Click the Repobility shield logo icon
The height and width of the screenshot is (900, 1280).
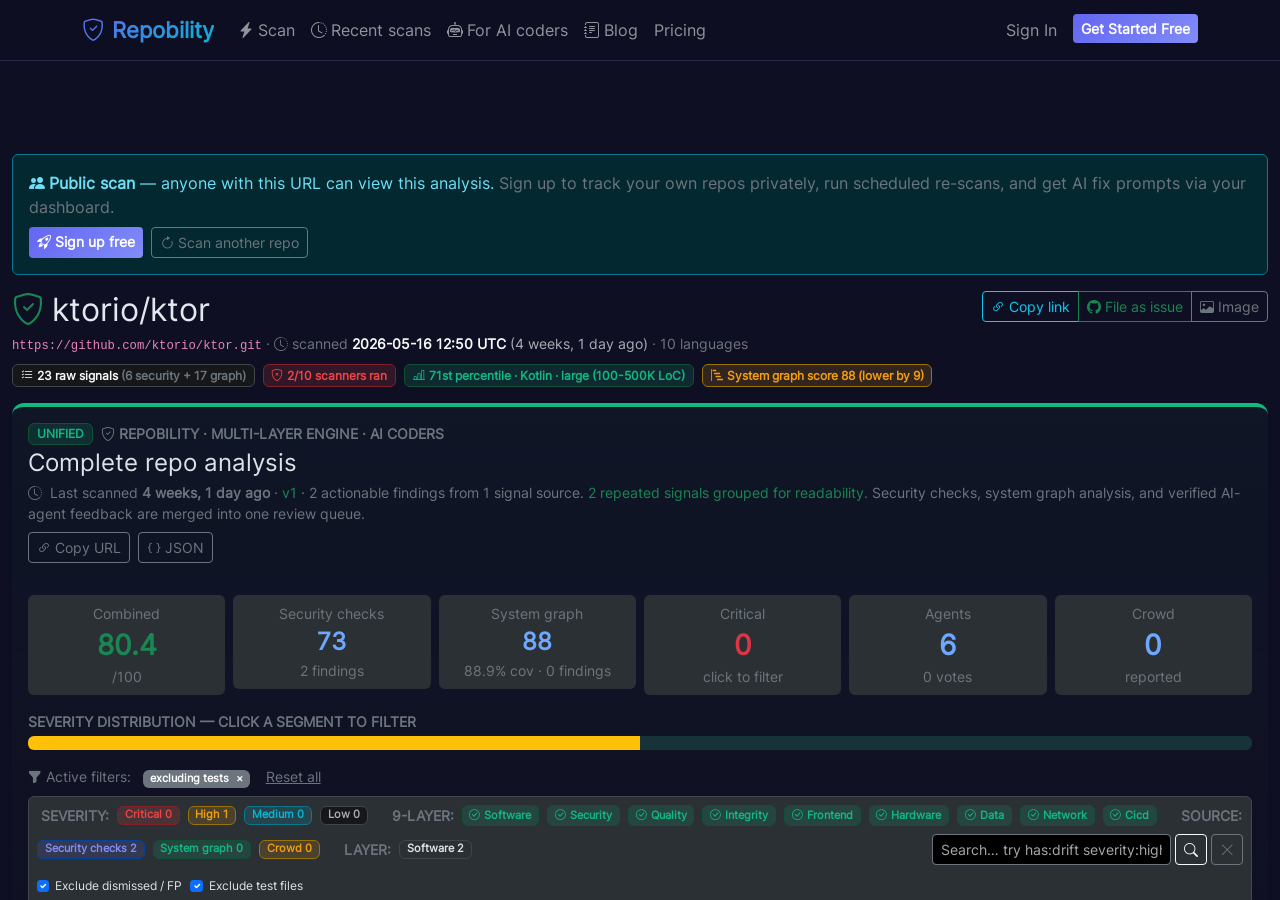point(93,30)
